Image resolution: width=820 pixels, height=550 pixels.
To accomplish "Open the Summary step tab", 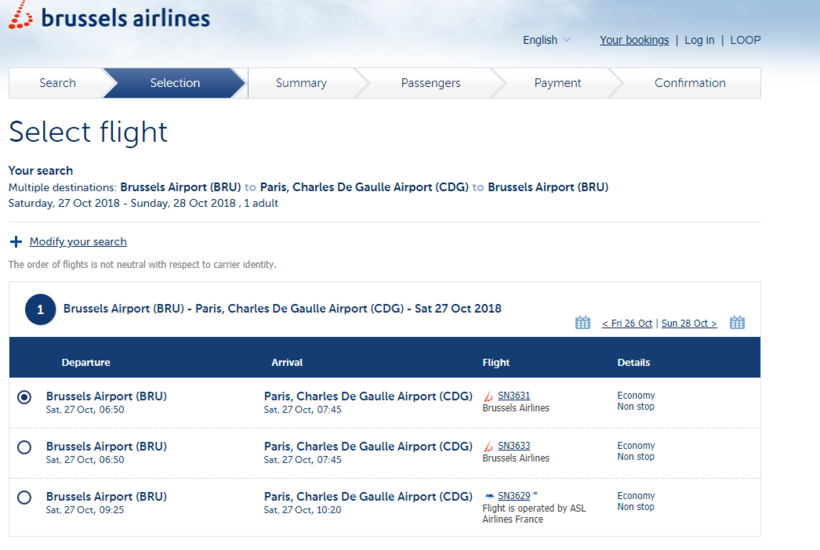I will pyautogui.click(x=301, y=83).
